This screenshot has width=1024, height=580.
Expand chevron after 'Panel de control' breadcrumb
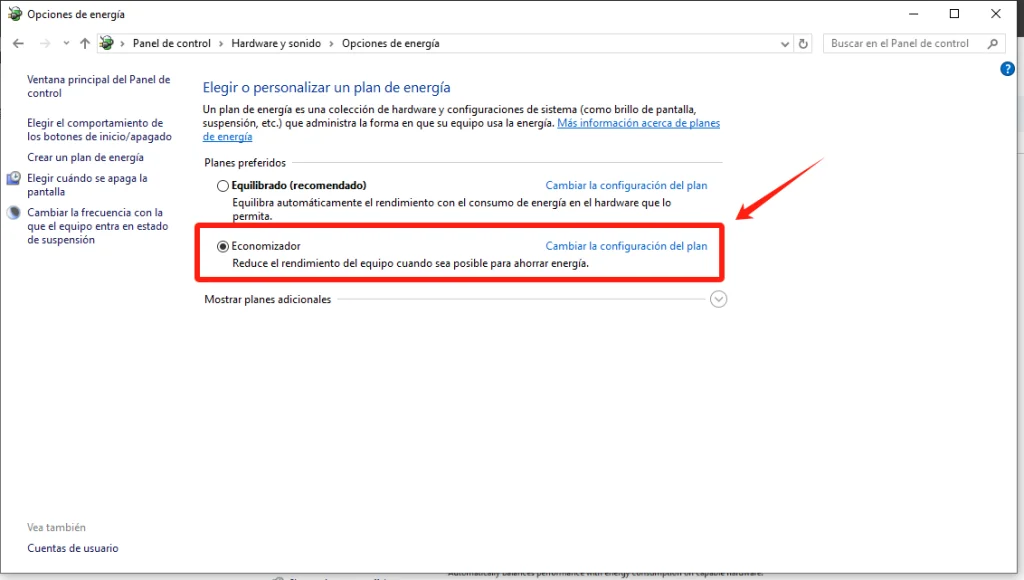[x=221, y=44]
